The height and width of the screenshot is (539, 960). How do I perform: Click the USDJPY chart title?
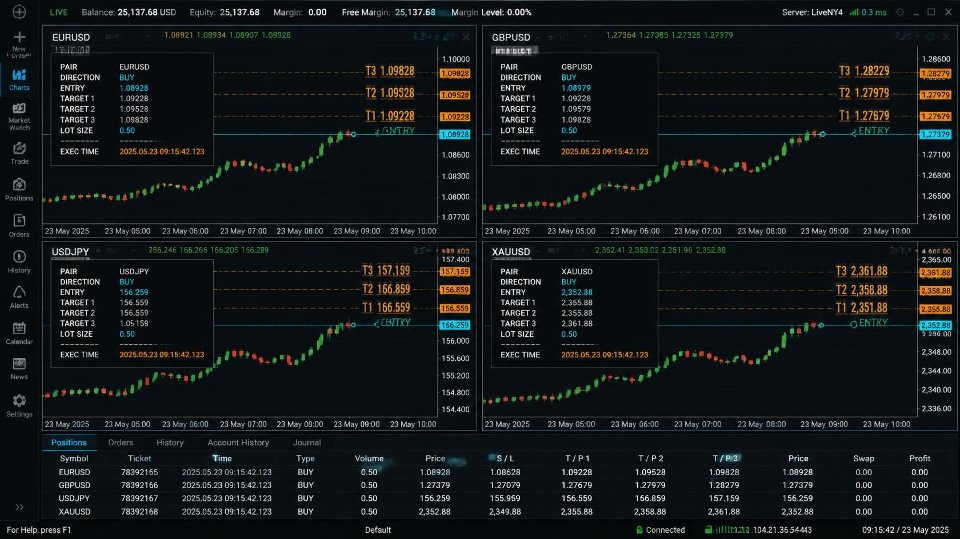click(x=70, y=252)
